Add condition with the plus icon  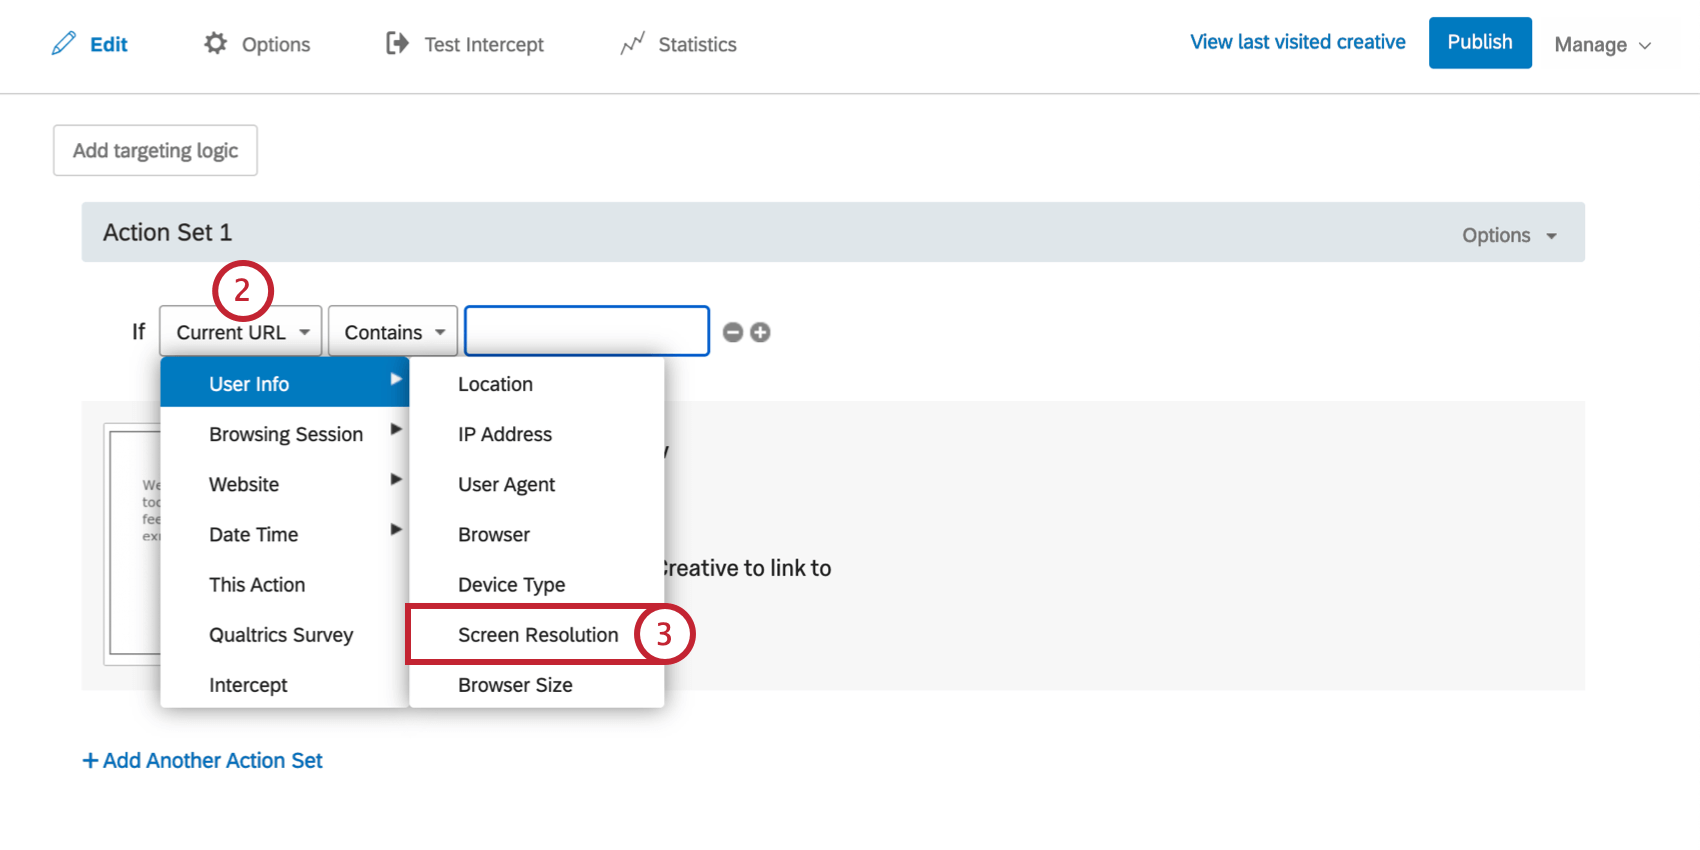click(x=760, y=332)
